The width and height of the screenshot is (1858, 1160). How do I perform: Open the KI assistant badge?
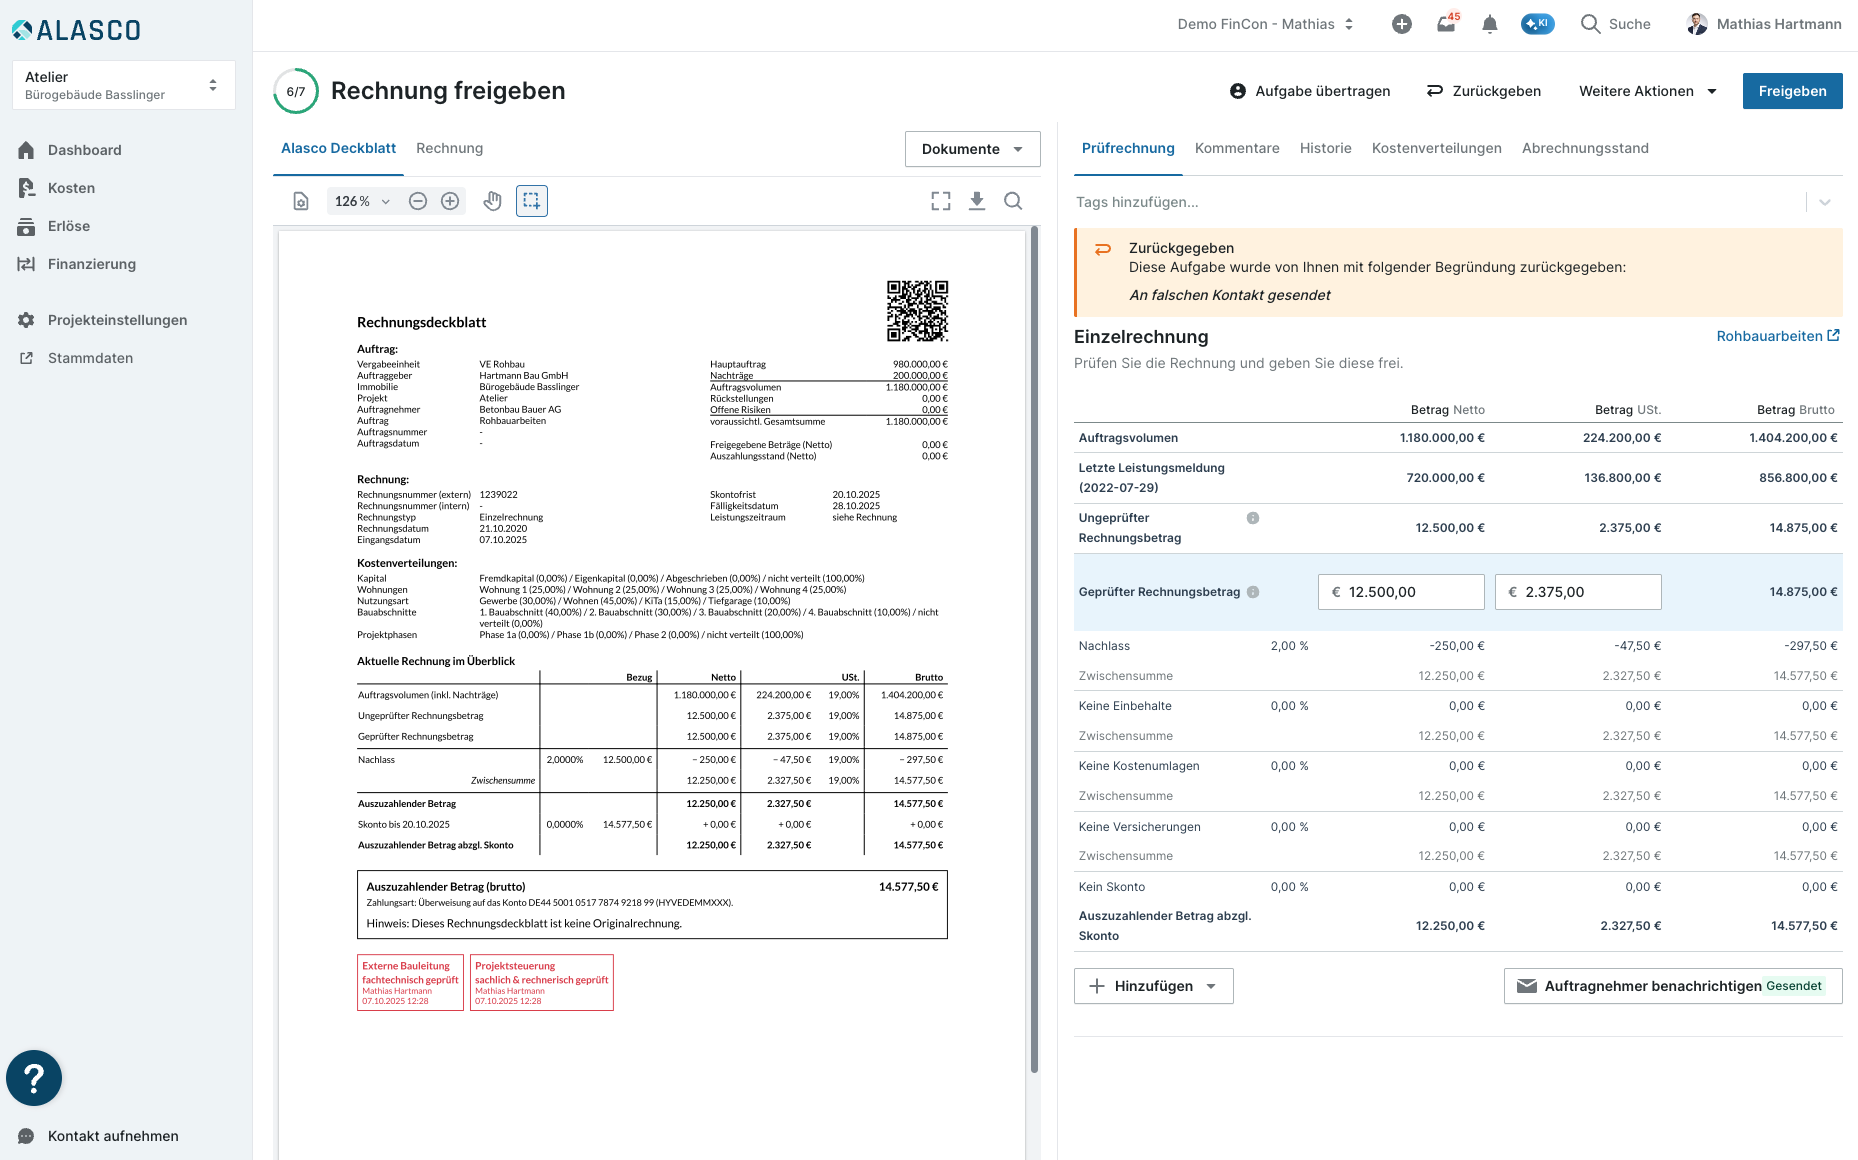pyautogui.click(x=1538, y=24)
